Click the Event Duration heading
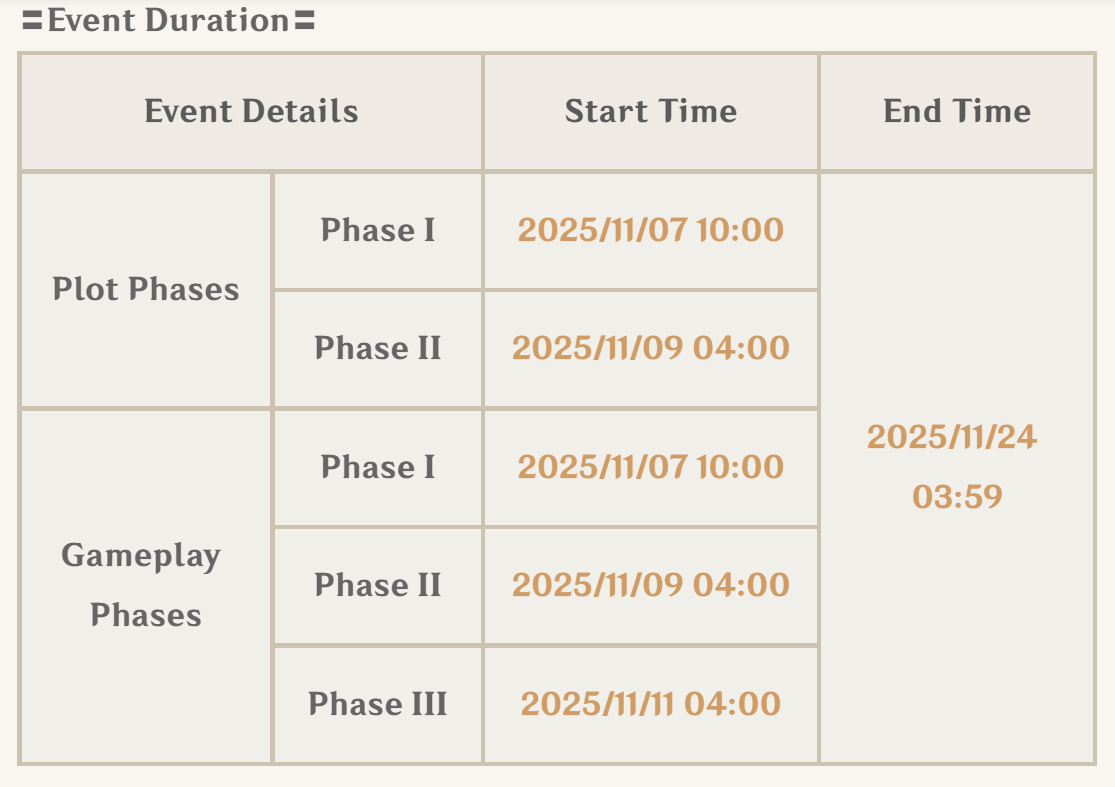The height and width of the screenshot is (787, 1115). coord(168,20)
